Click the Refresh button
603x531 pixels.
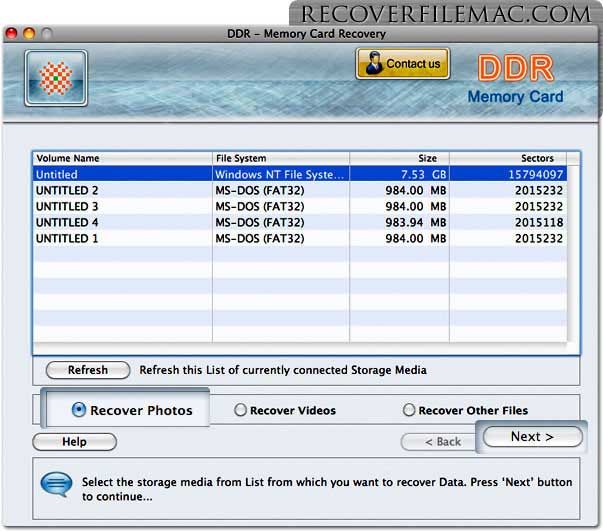(x=88, y=370)
